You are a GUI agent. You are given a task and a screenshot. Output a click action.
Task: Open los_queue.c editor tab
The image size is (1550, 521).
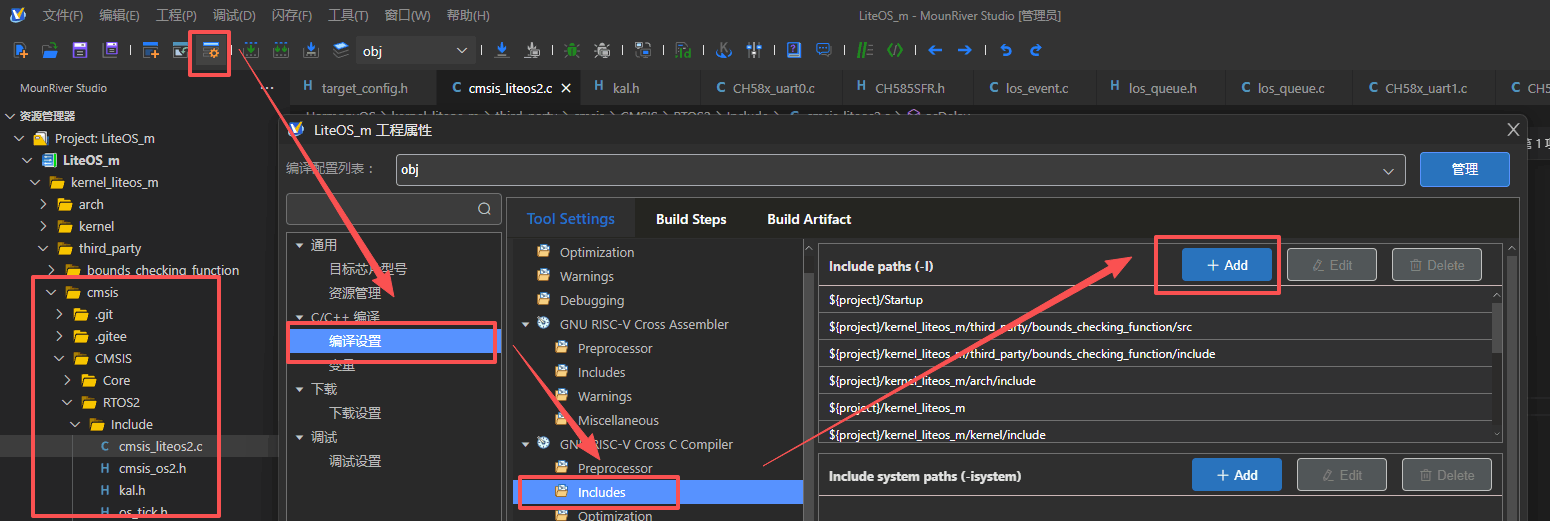(1291, 88)
